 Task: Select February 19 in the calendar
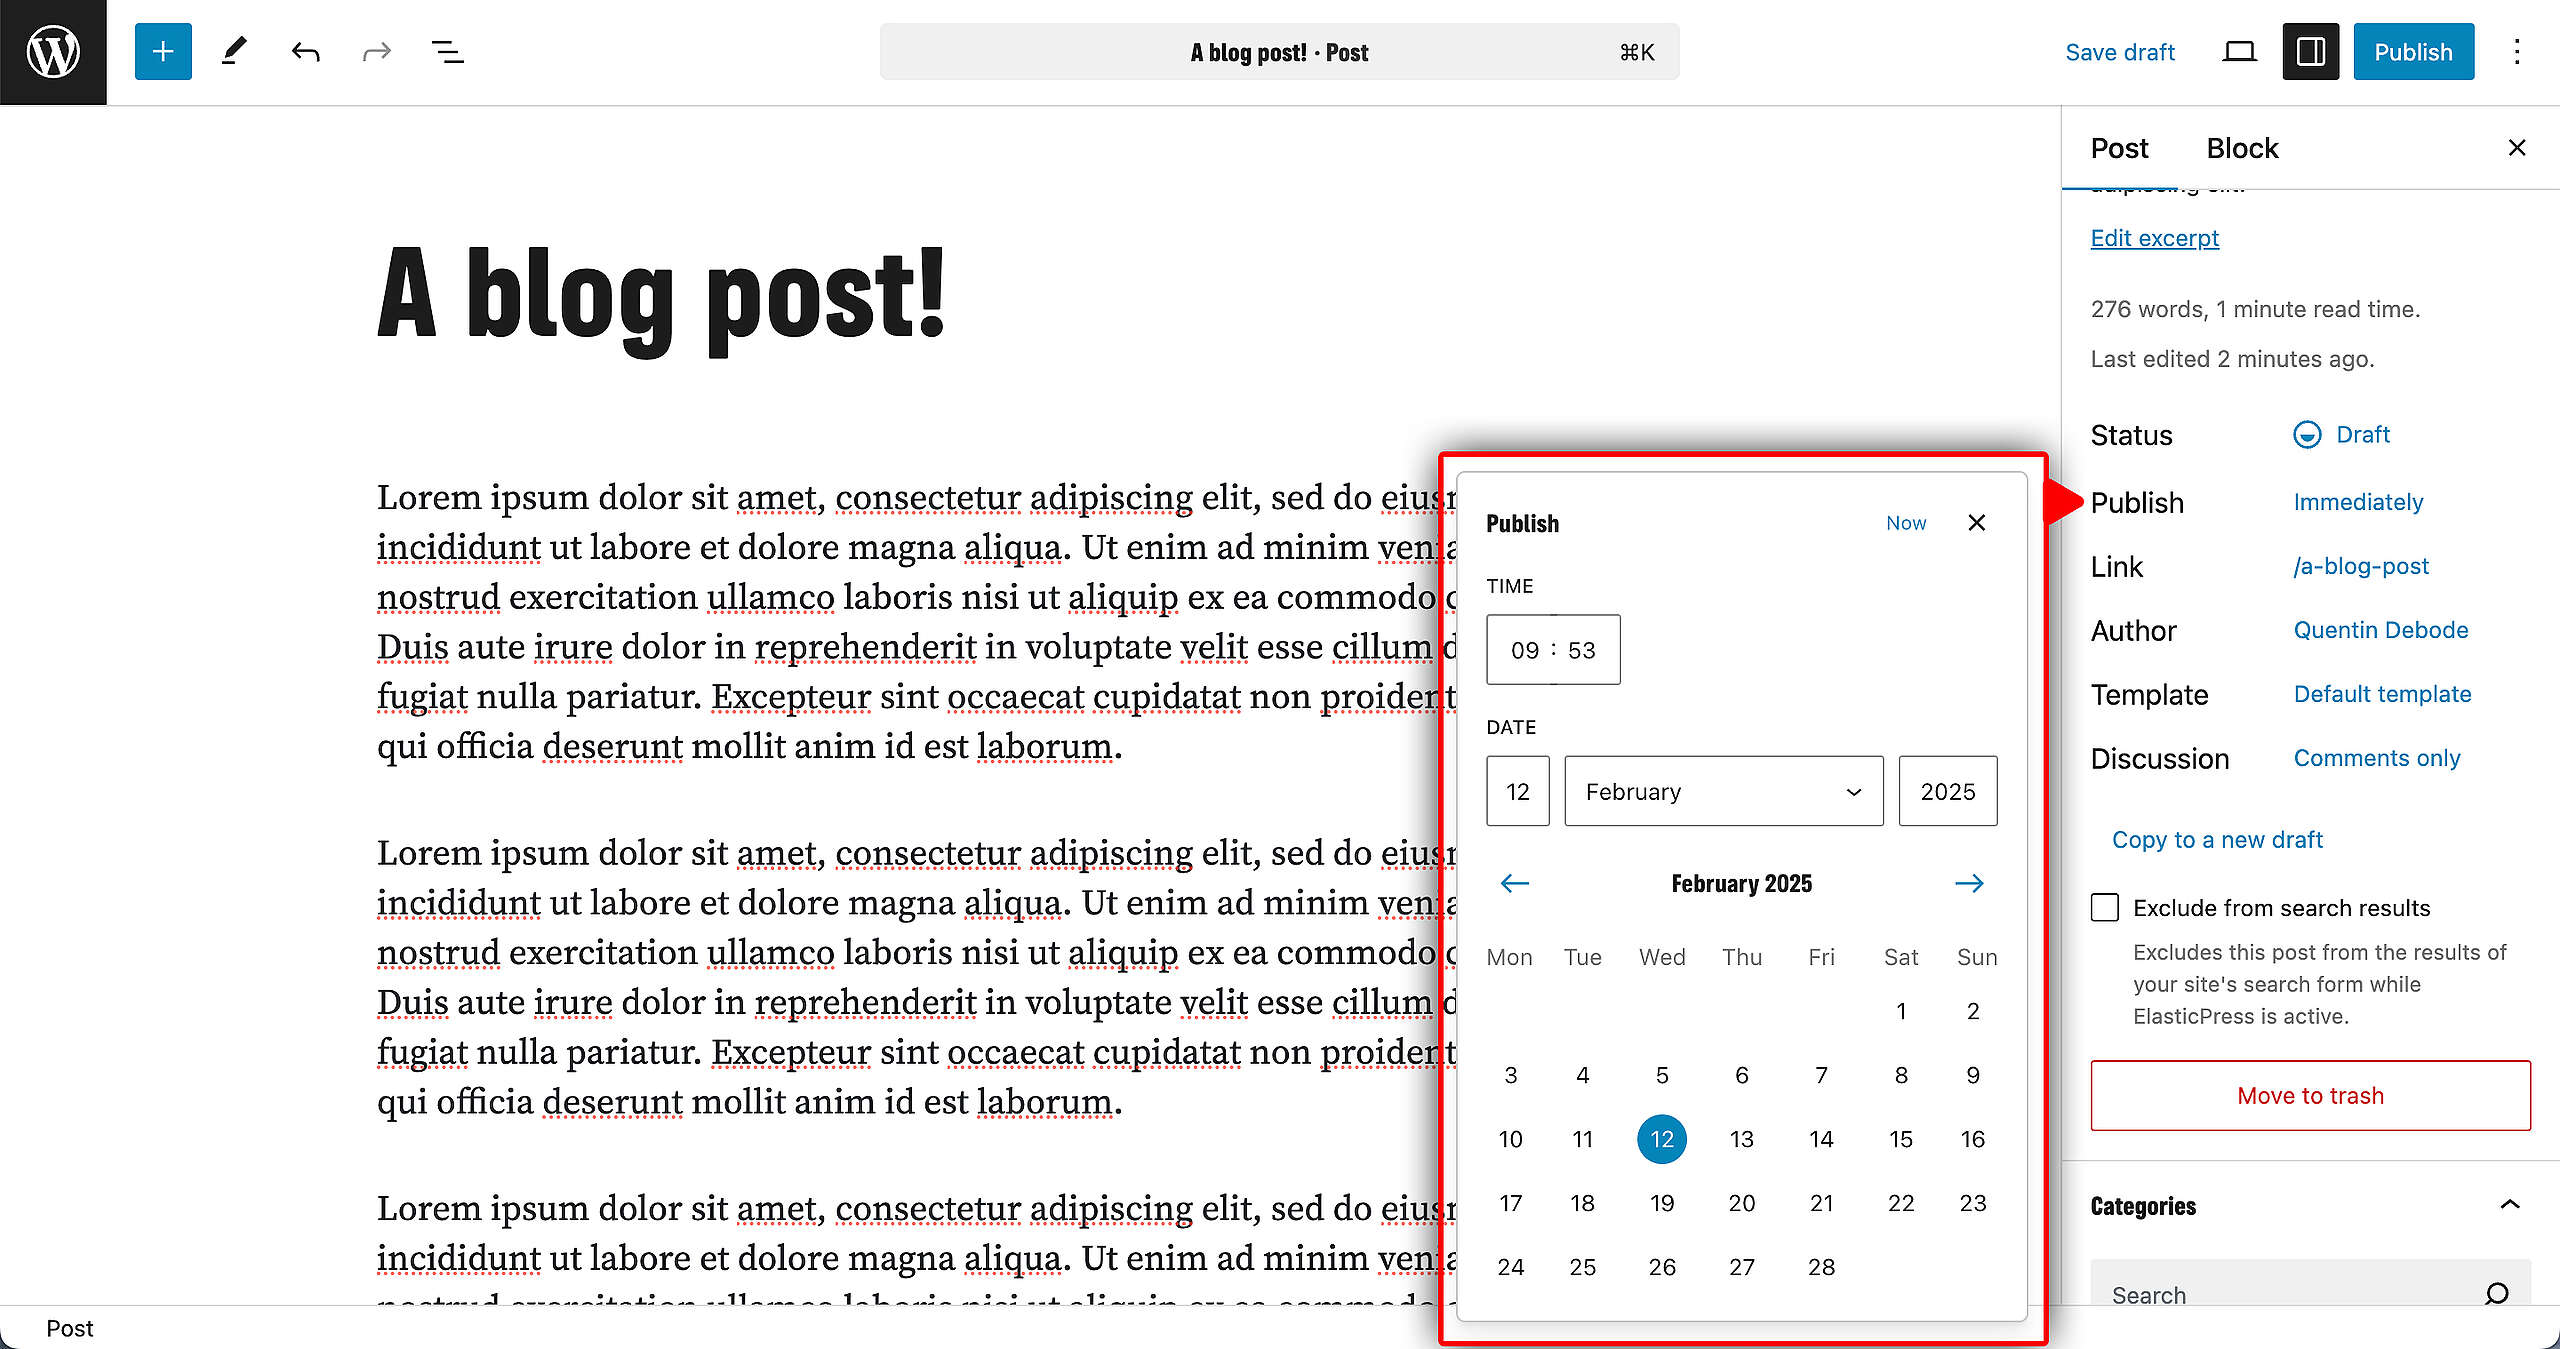tap(1662, 1203)
